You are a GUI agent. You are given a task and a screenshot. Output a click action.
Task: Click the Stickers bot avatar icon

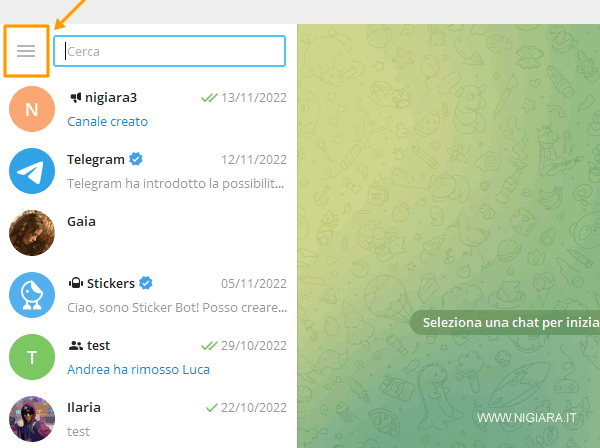tap(32, 295)
